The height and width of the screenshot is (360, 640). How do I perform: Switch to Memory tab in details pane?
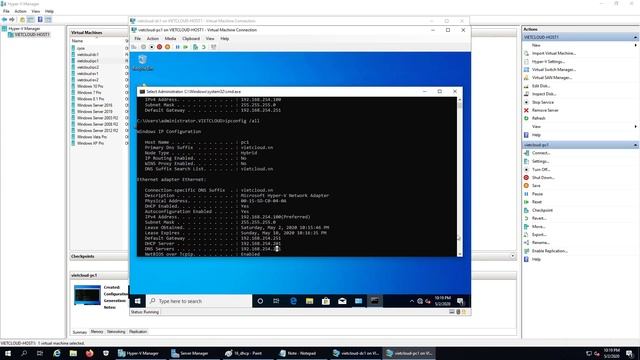[97, 332]
